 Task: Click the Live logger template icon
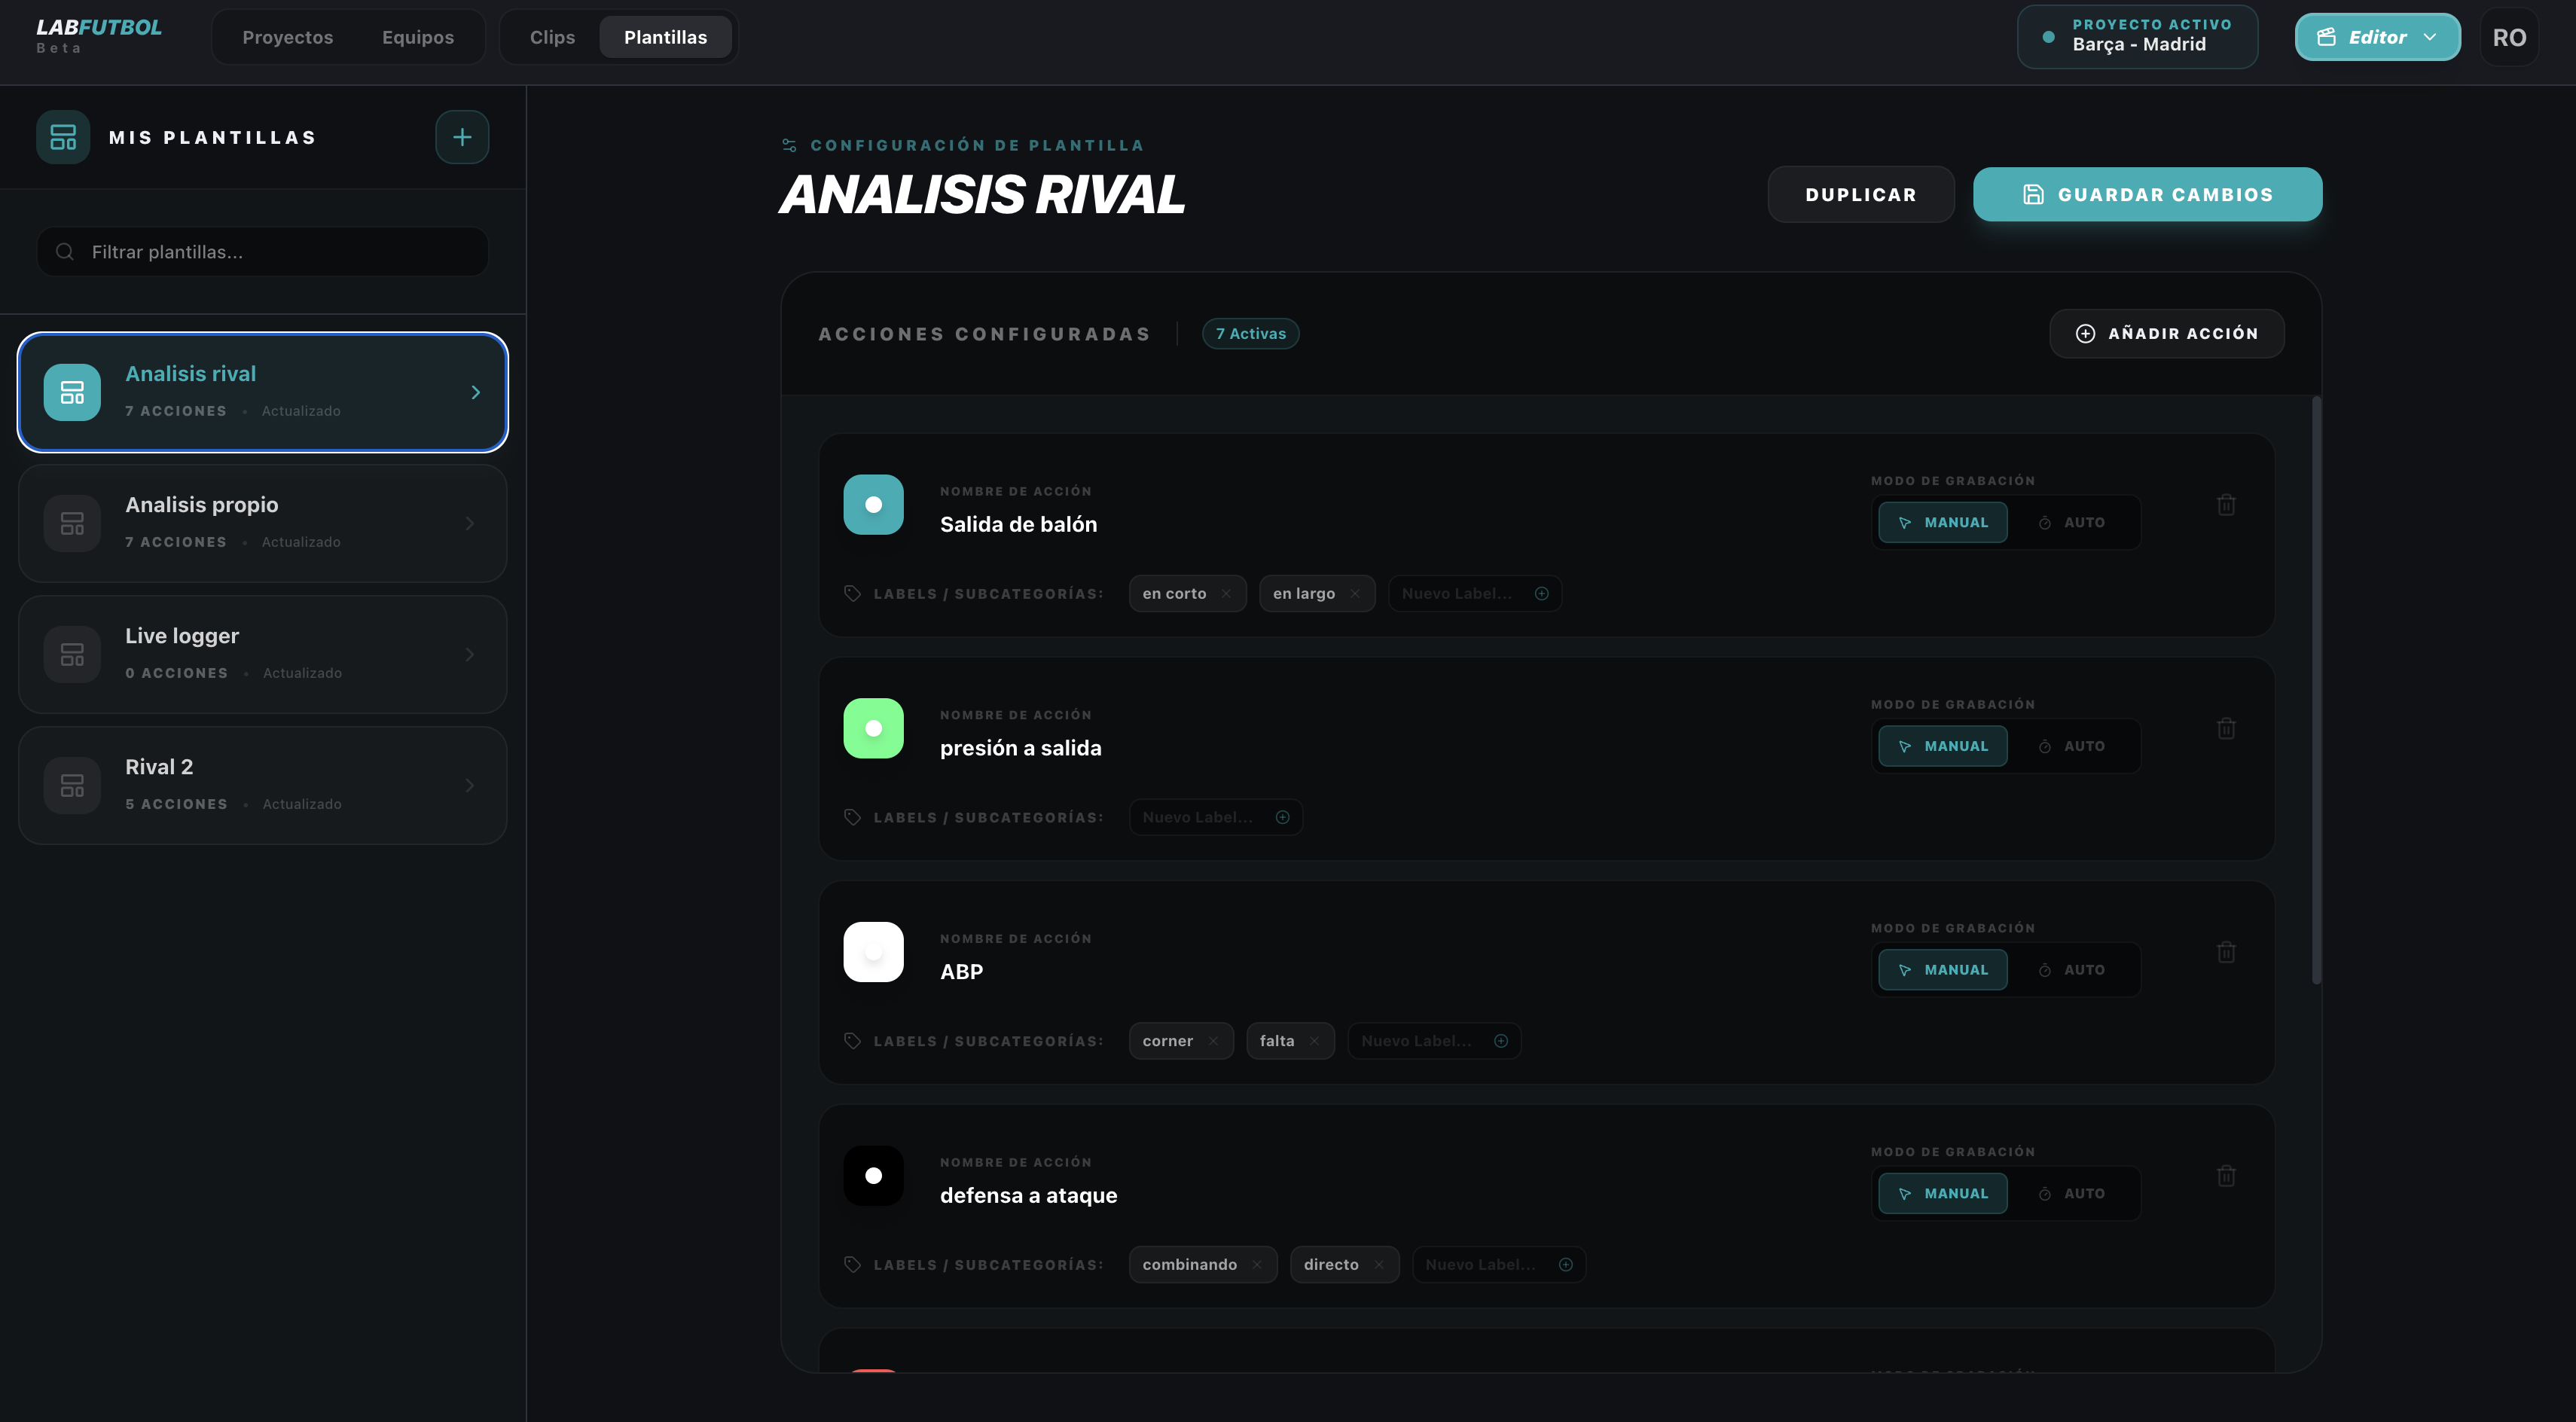72,654
